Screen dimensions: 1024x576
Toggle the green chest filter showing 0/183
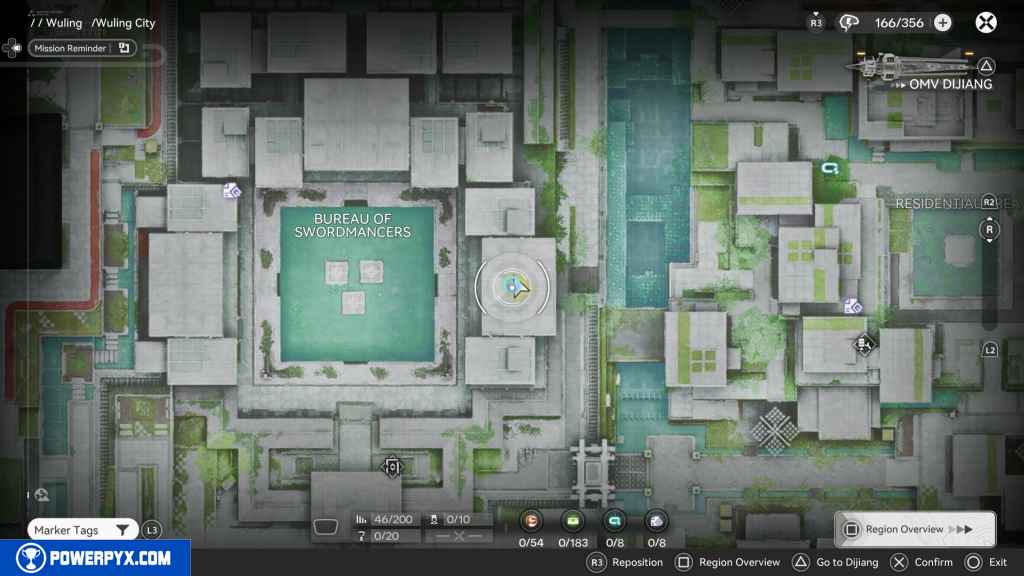pos(573,520)
